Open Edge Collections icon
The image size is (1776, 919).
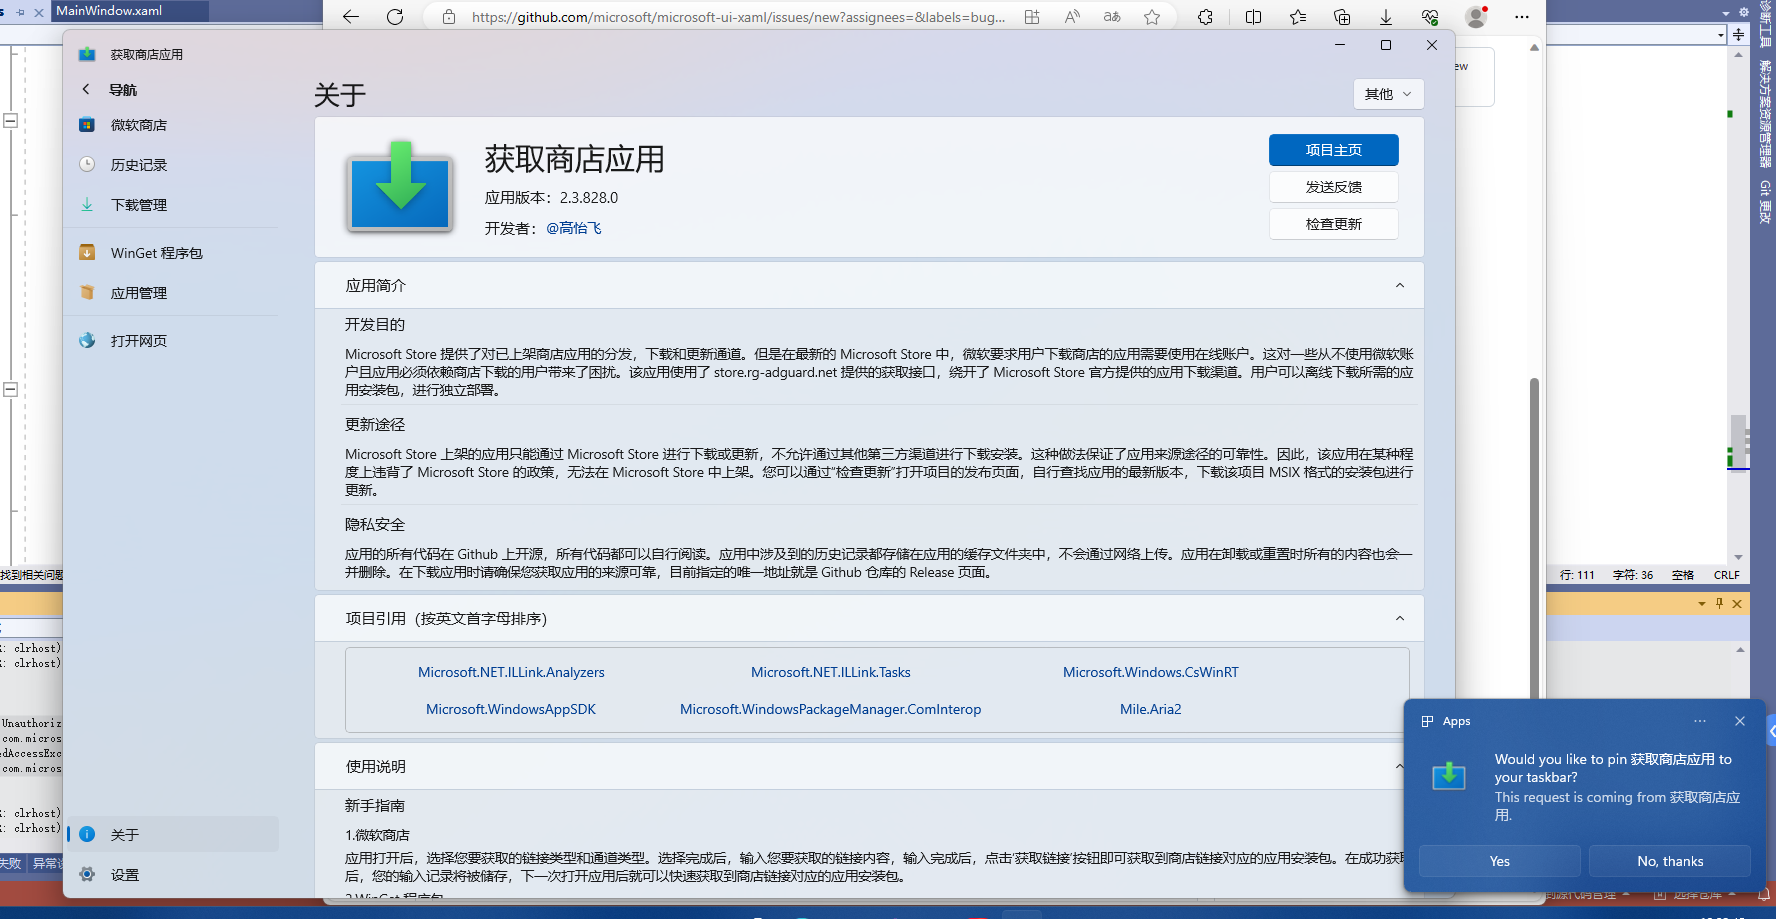1342,17
